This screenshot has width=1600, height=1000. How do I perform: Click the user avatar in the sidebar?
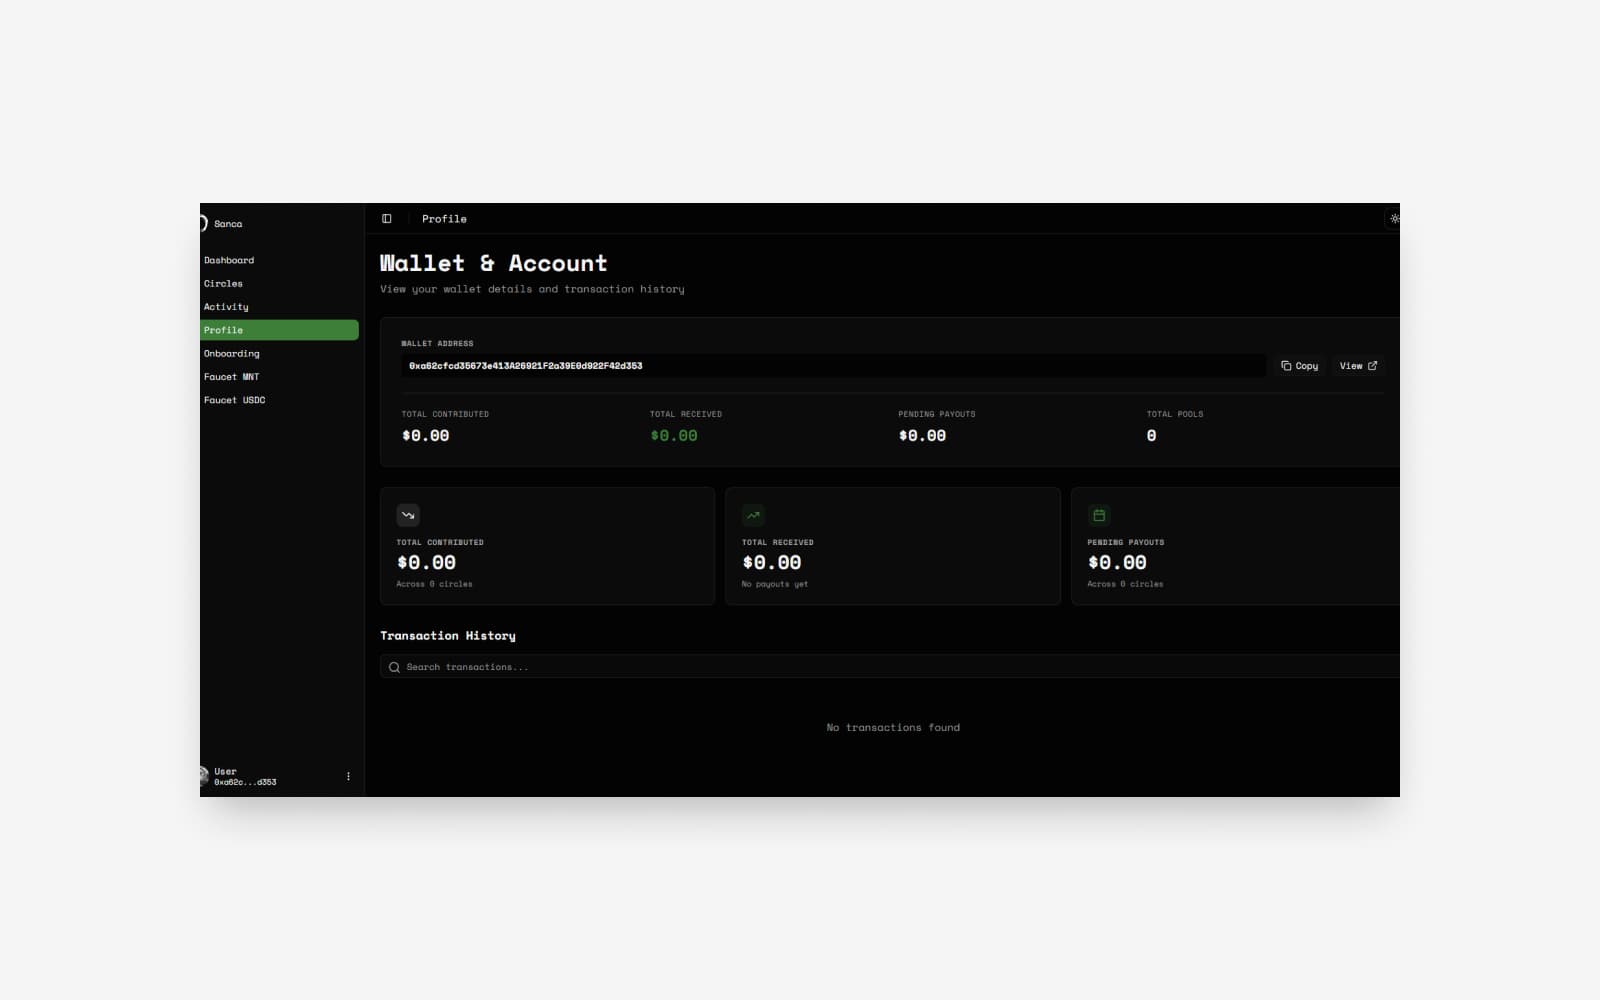[204, 776]
